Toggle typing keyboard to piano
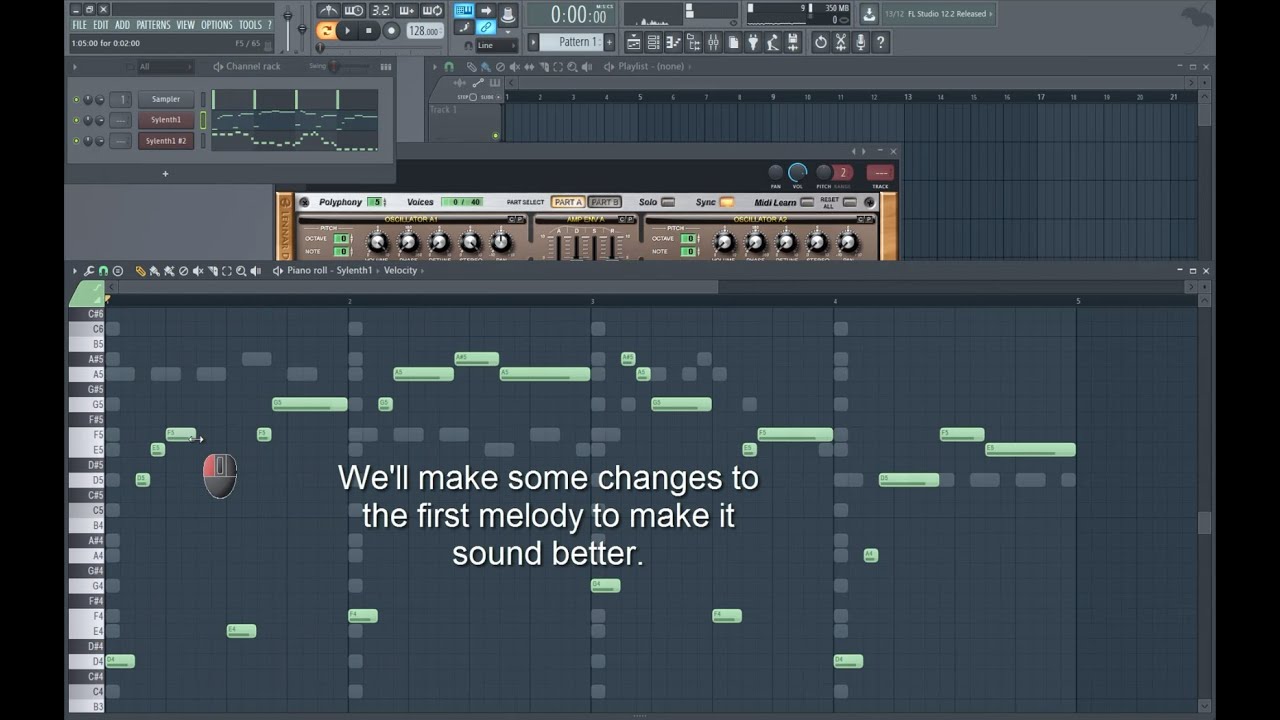This screenshot has width=1280, height=720. (x=463, y=10)
